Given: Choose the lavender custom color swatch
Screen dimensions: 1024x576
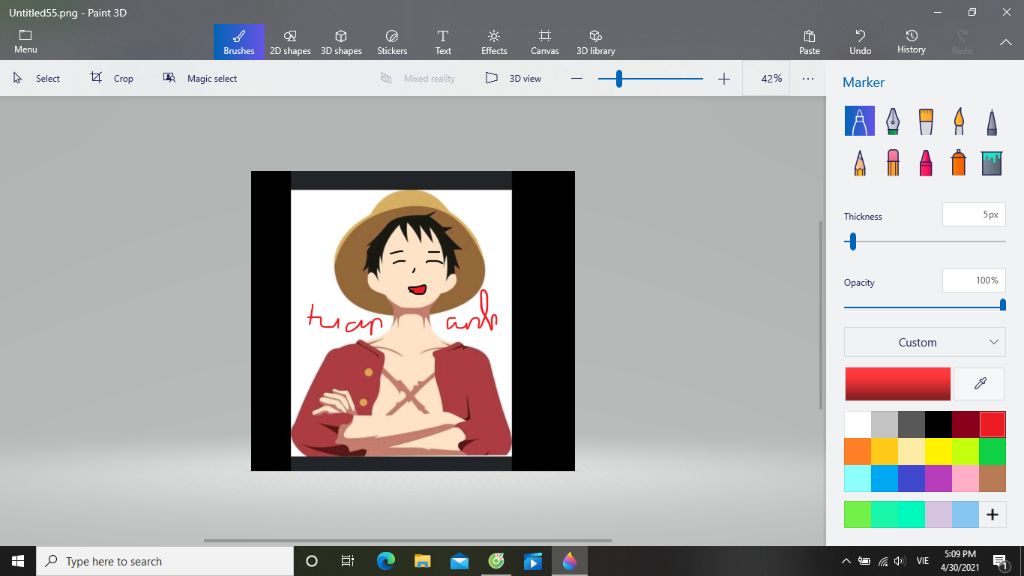Looking at the screenshot, I should [938, 515].
